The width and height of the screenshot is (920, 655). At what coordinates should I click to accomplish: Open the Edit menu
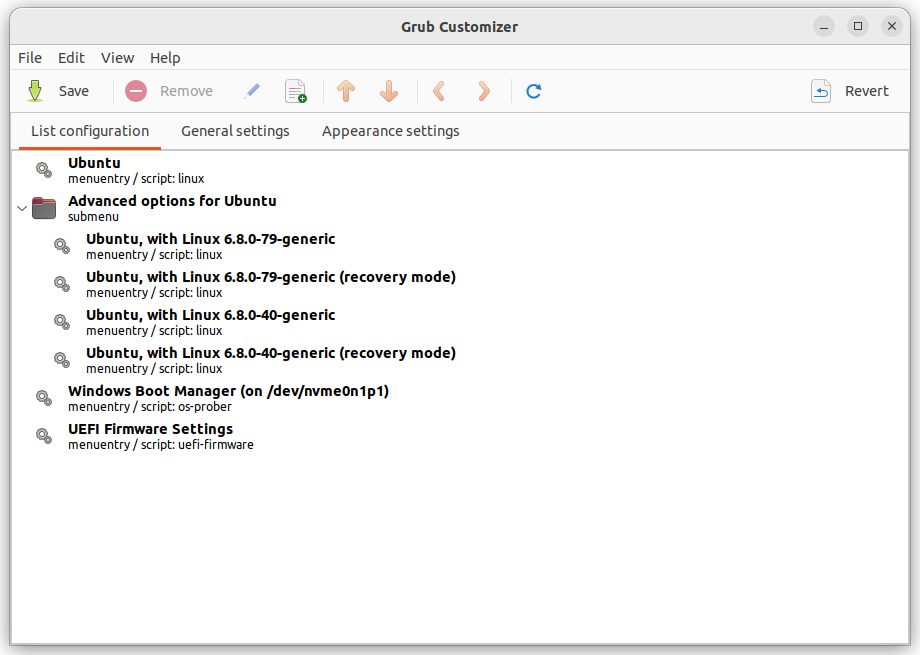(x=71, y=58)
